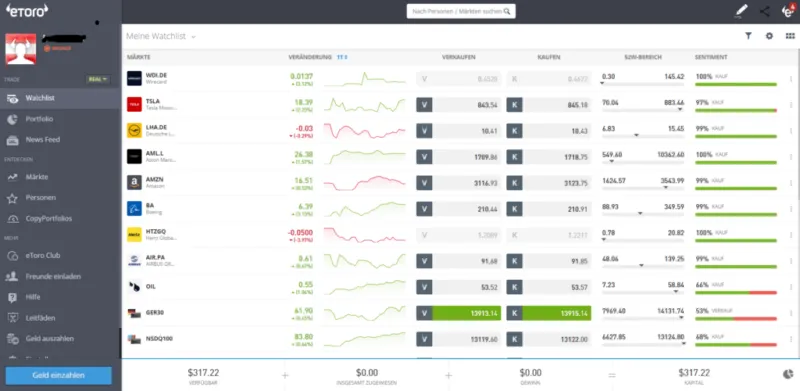The image size is (800, 391).
Task: Click the TSLA buy K button
Action: coord(514,105)
